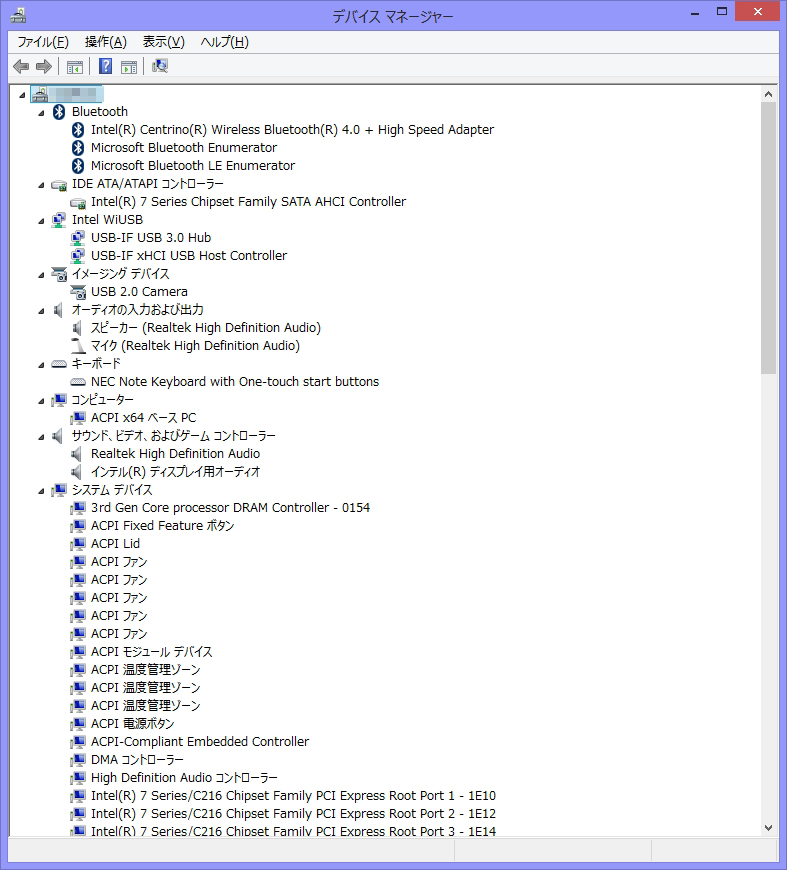Click the scrollbar up arrow
Viewport: 787px width, 870px height.
pos(768,94)
